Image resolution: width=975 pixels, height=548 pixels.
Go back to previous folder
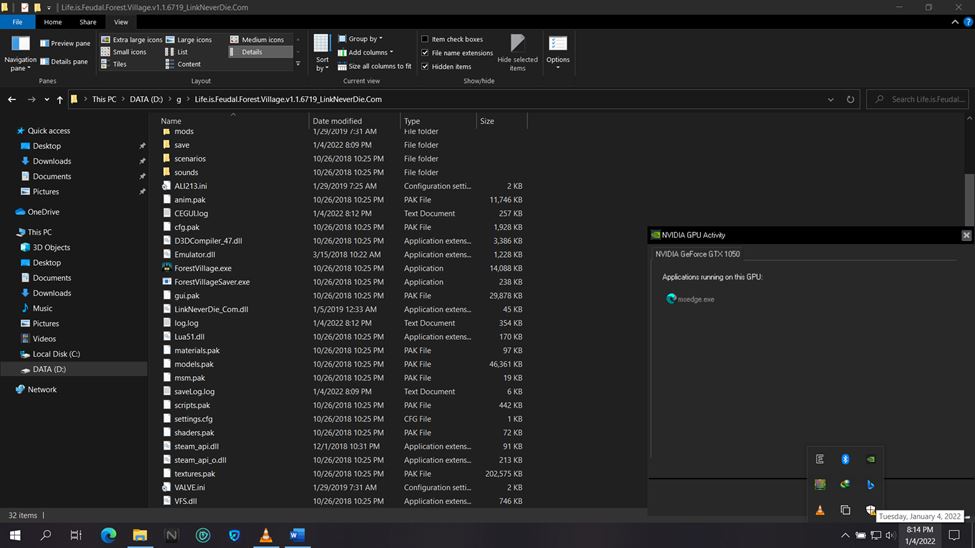tap(12, 100)
